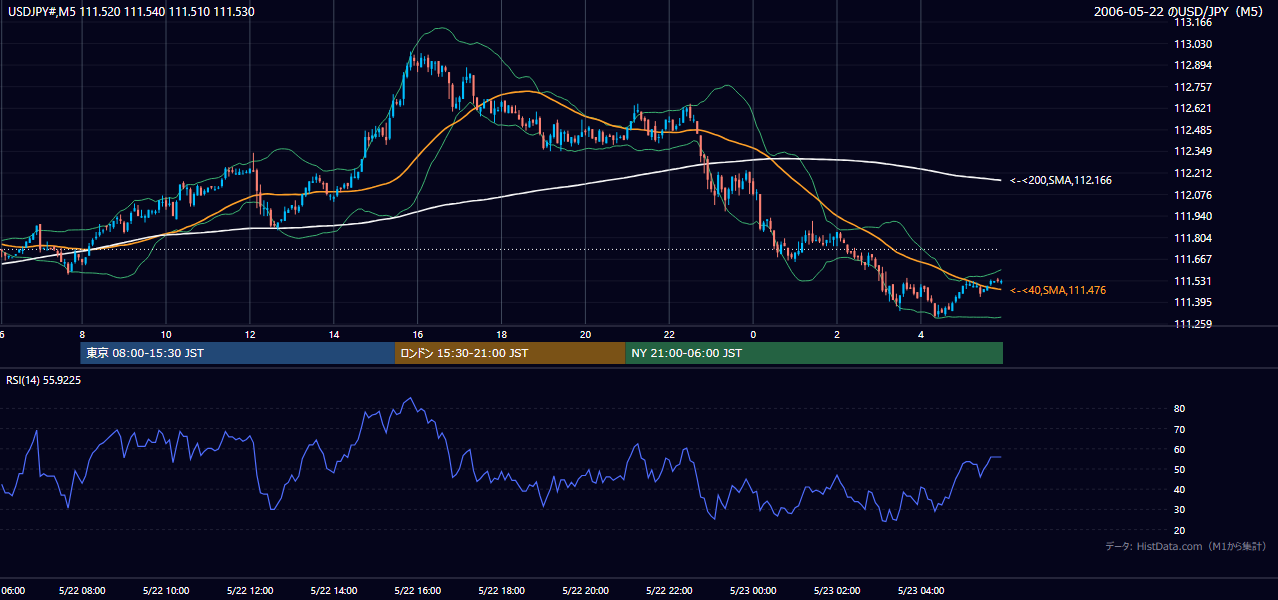The width and height of the screenshot is (1278, 600).
Task: Click the 5/23 04:00 time axis label
Action: [x=921, y=591]
